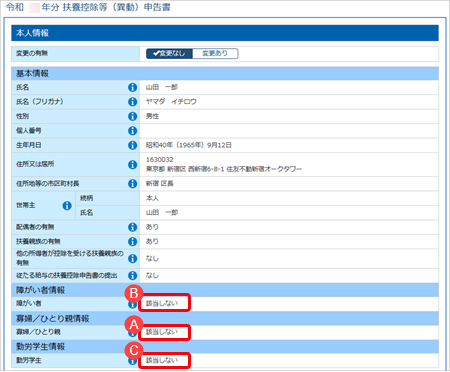Click info icon for 配偶者の有無
The image size is (450, 372).
[133, 227]
